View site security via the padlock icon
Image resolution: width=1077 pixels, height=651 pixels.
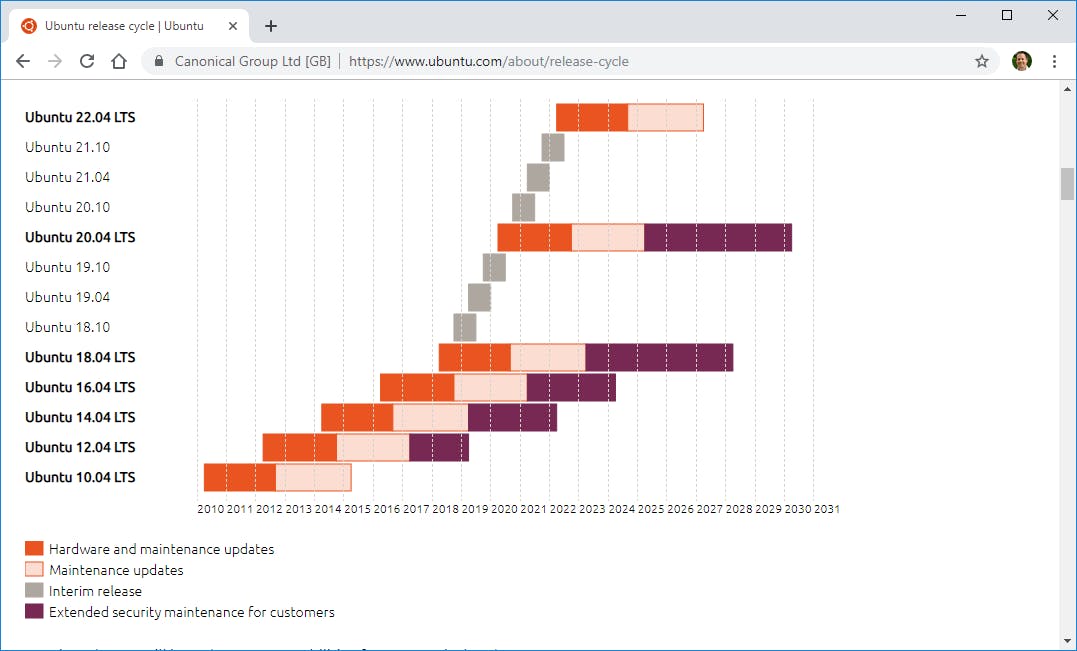pyautogui.click(x=157, y=61)
